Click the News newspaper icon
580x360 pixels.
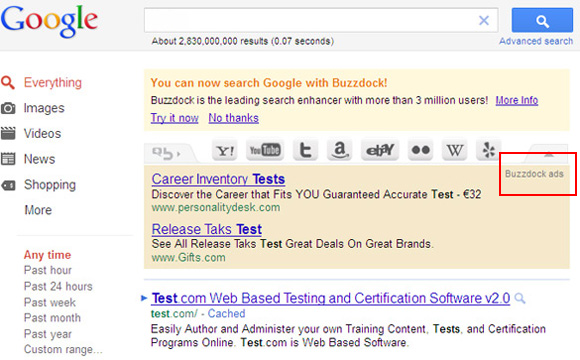(8, 159)
